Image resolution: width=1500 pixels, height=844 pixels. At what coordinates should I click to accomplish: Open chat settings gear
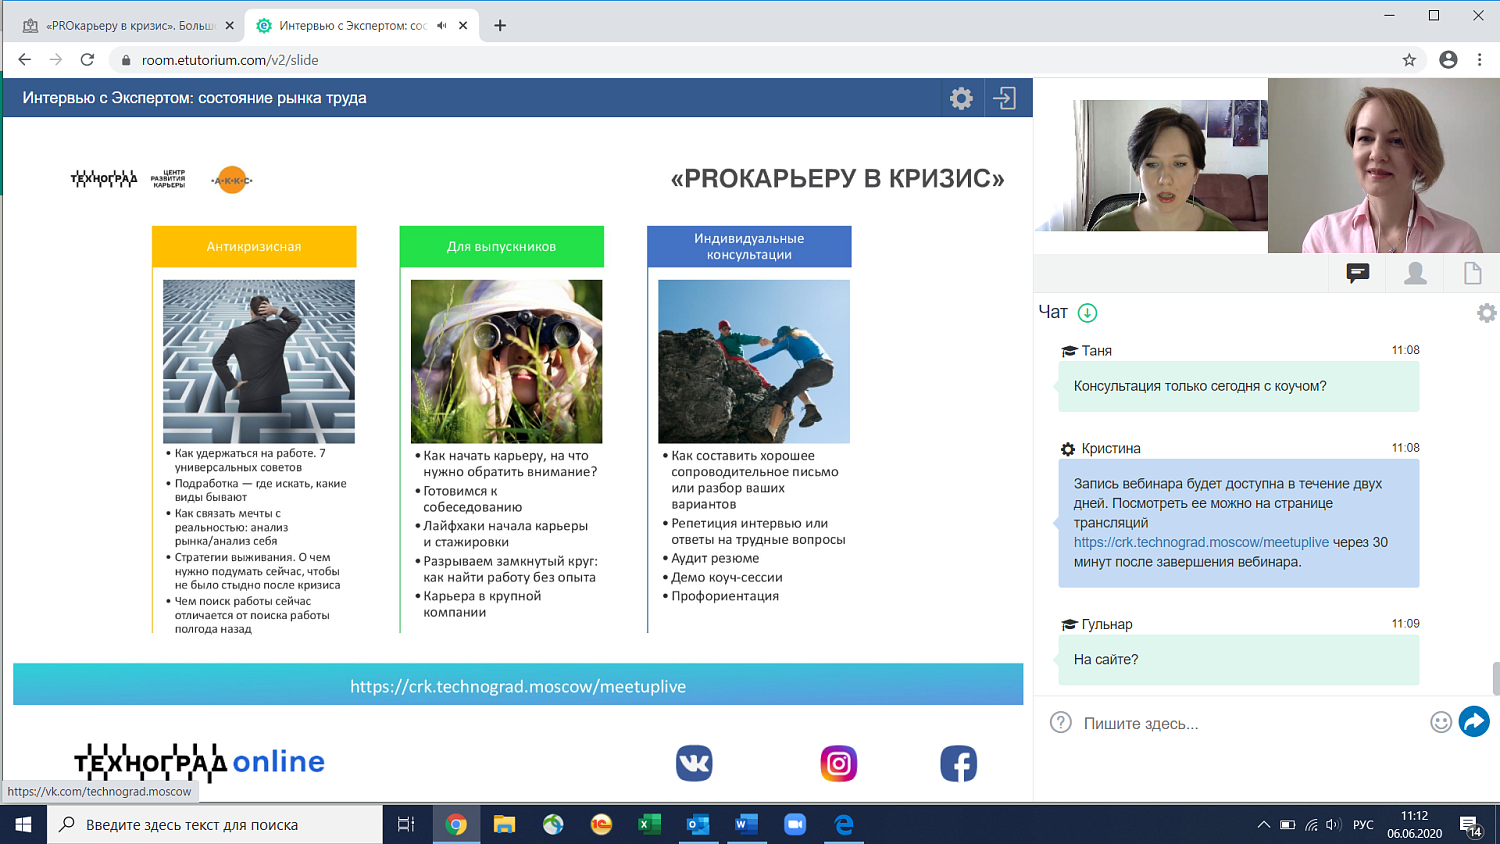click(x=1486, y=313)
